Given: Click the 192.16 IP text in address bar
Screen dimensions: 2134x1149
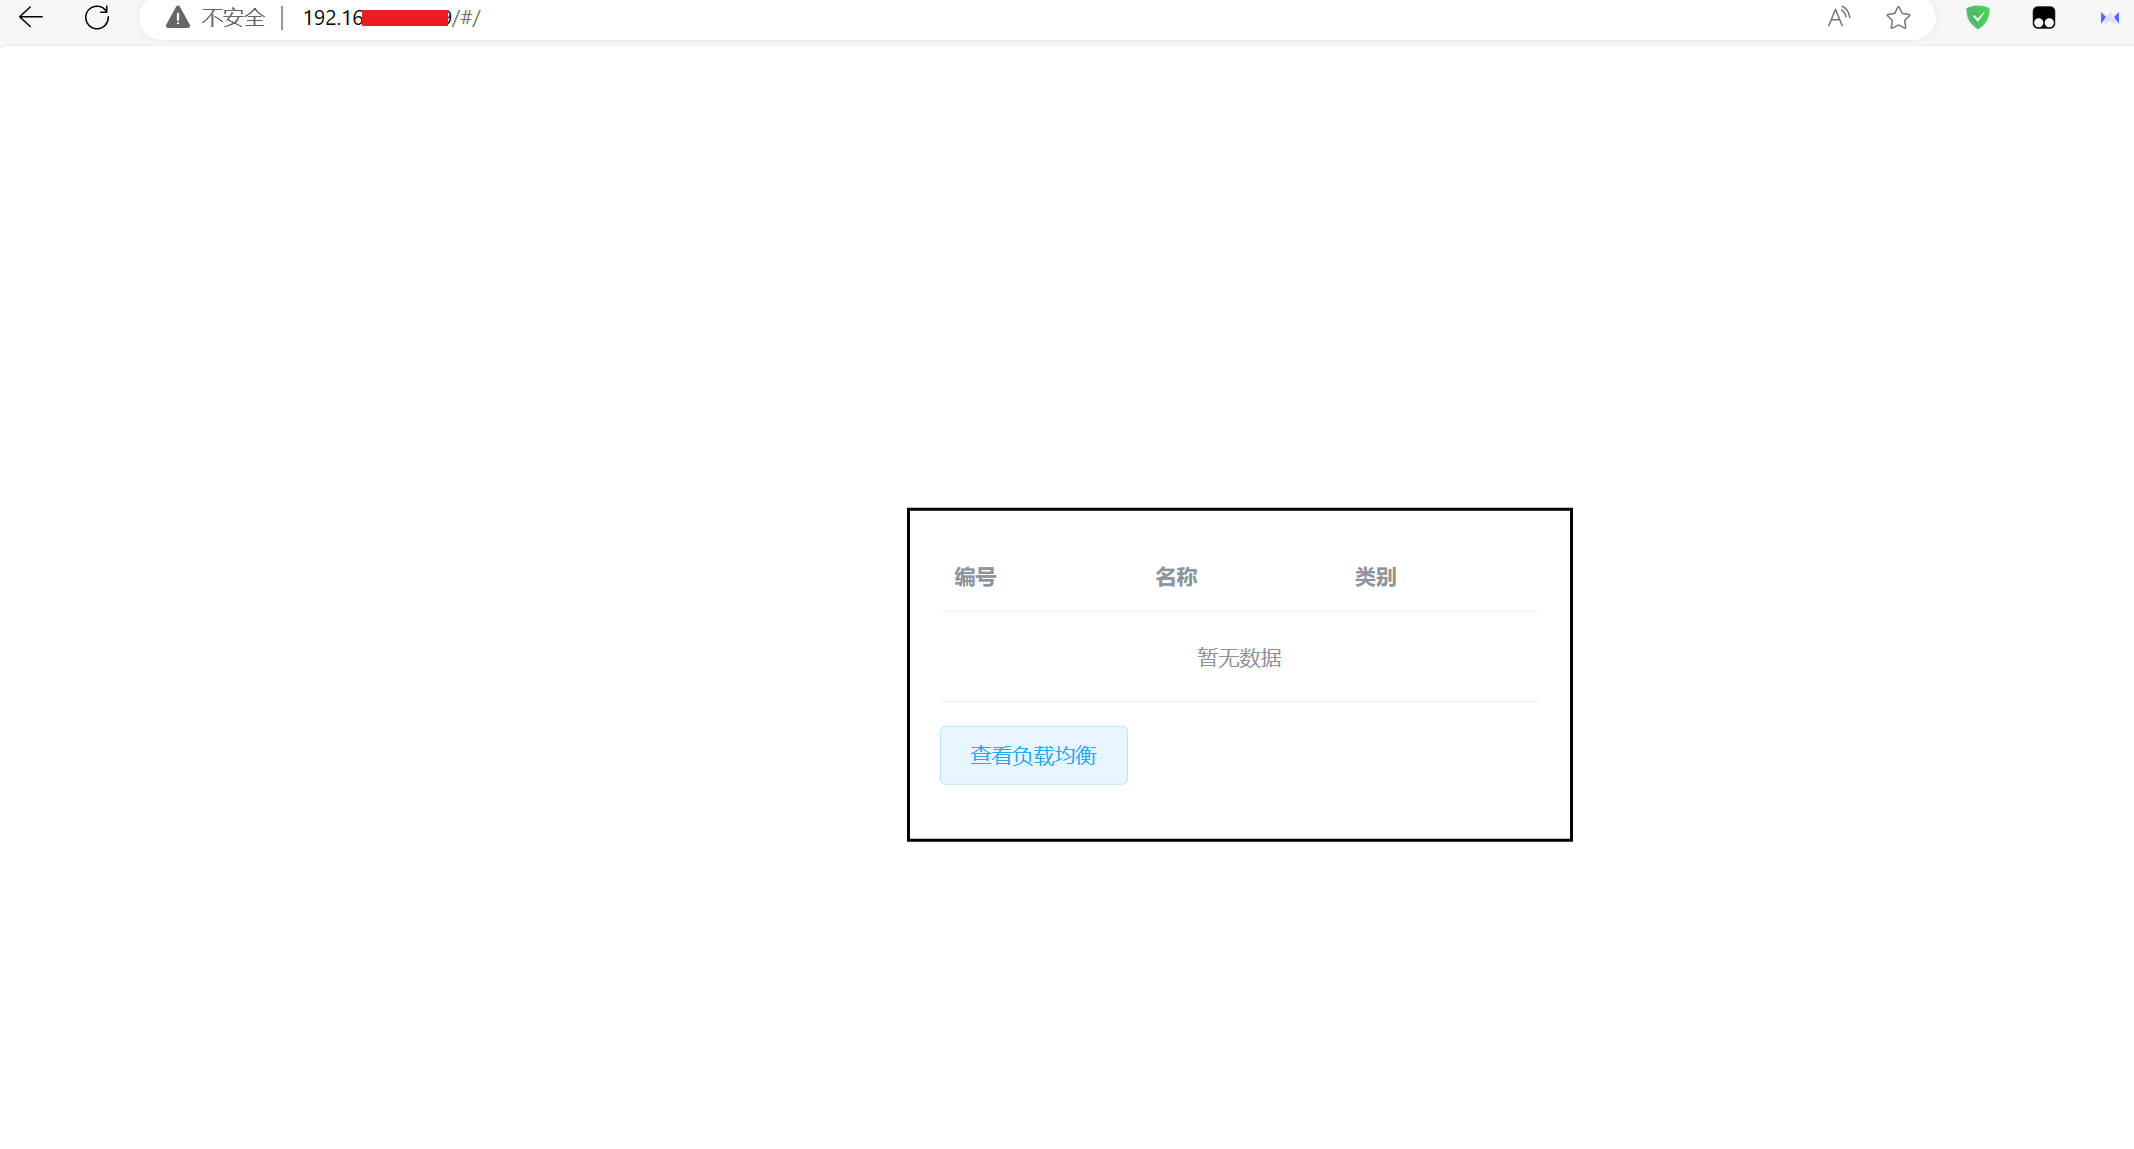Looking at the screenshot, I should tap(332, 17).
